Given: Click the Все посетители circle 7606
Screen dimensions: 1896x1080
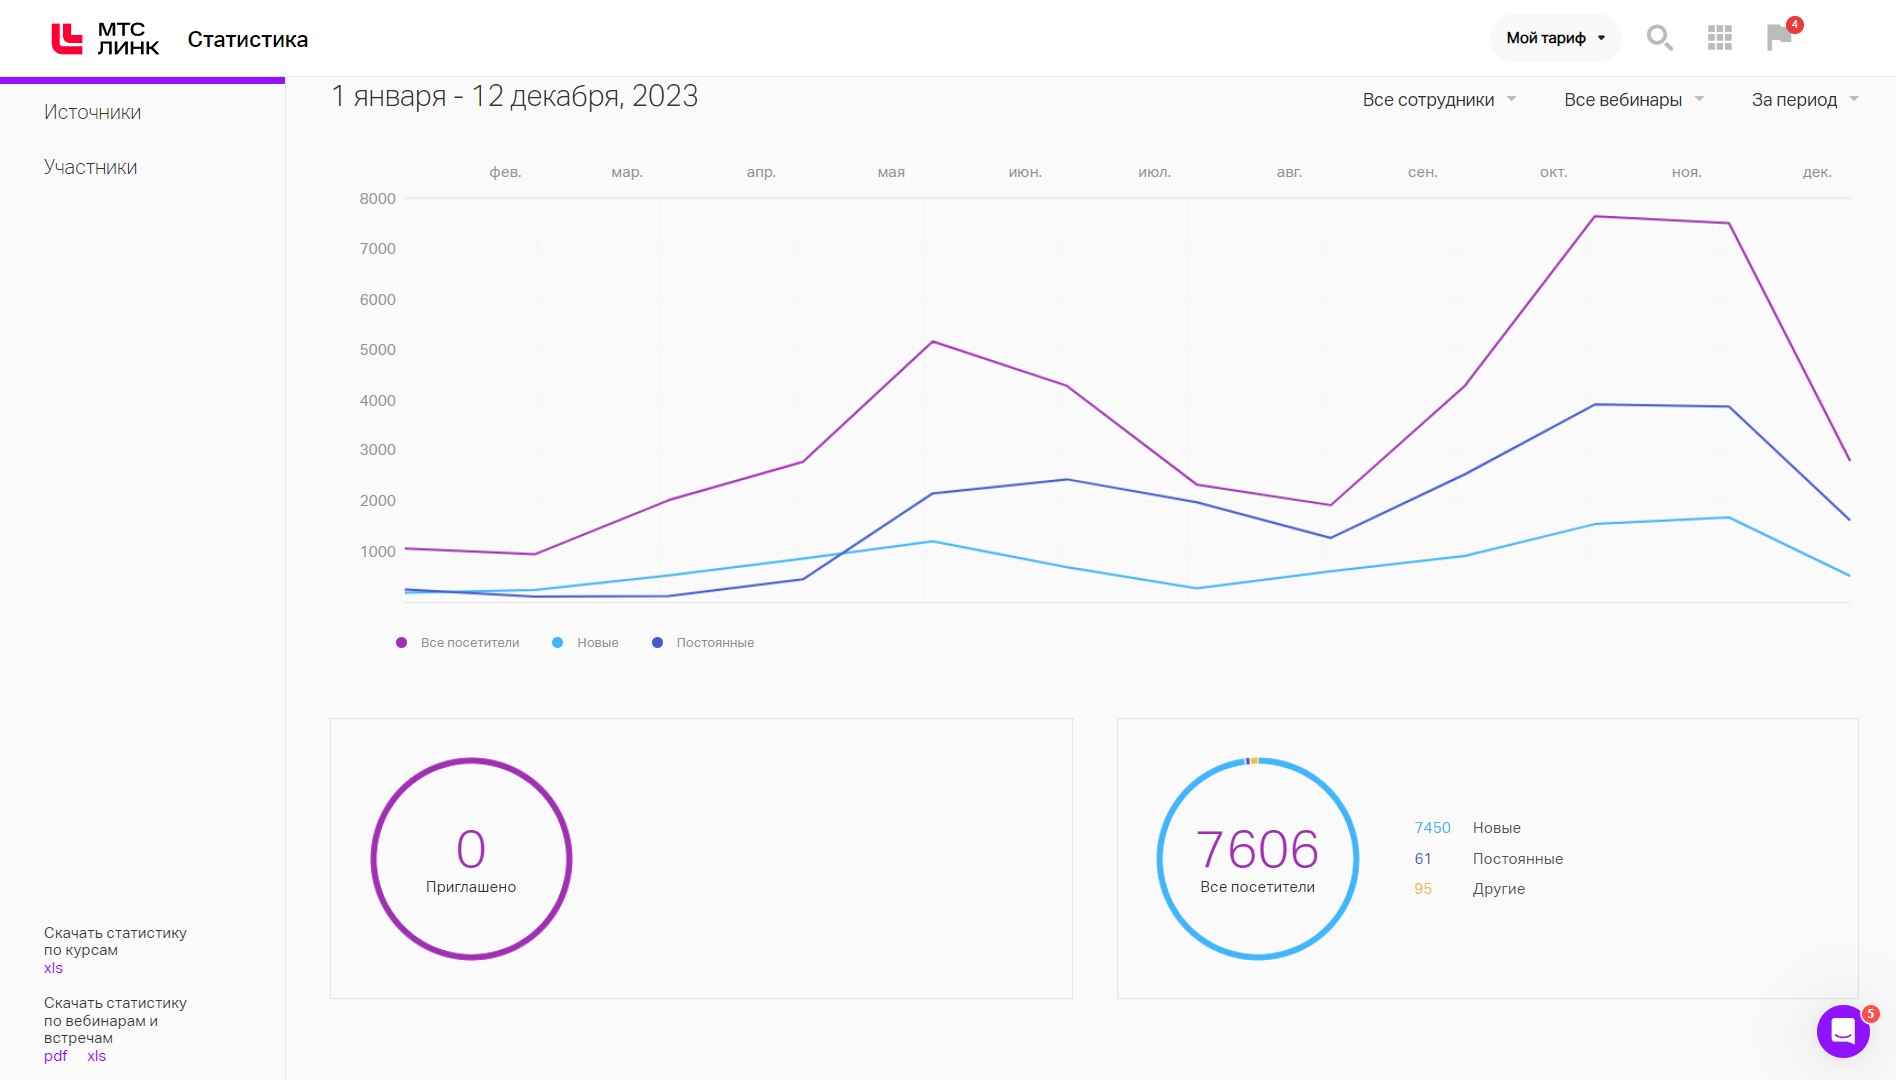Looking at the screenshot, I should (1258, 859).
